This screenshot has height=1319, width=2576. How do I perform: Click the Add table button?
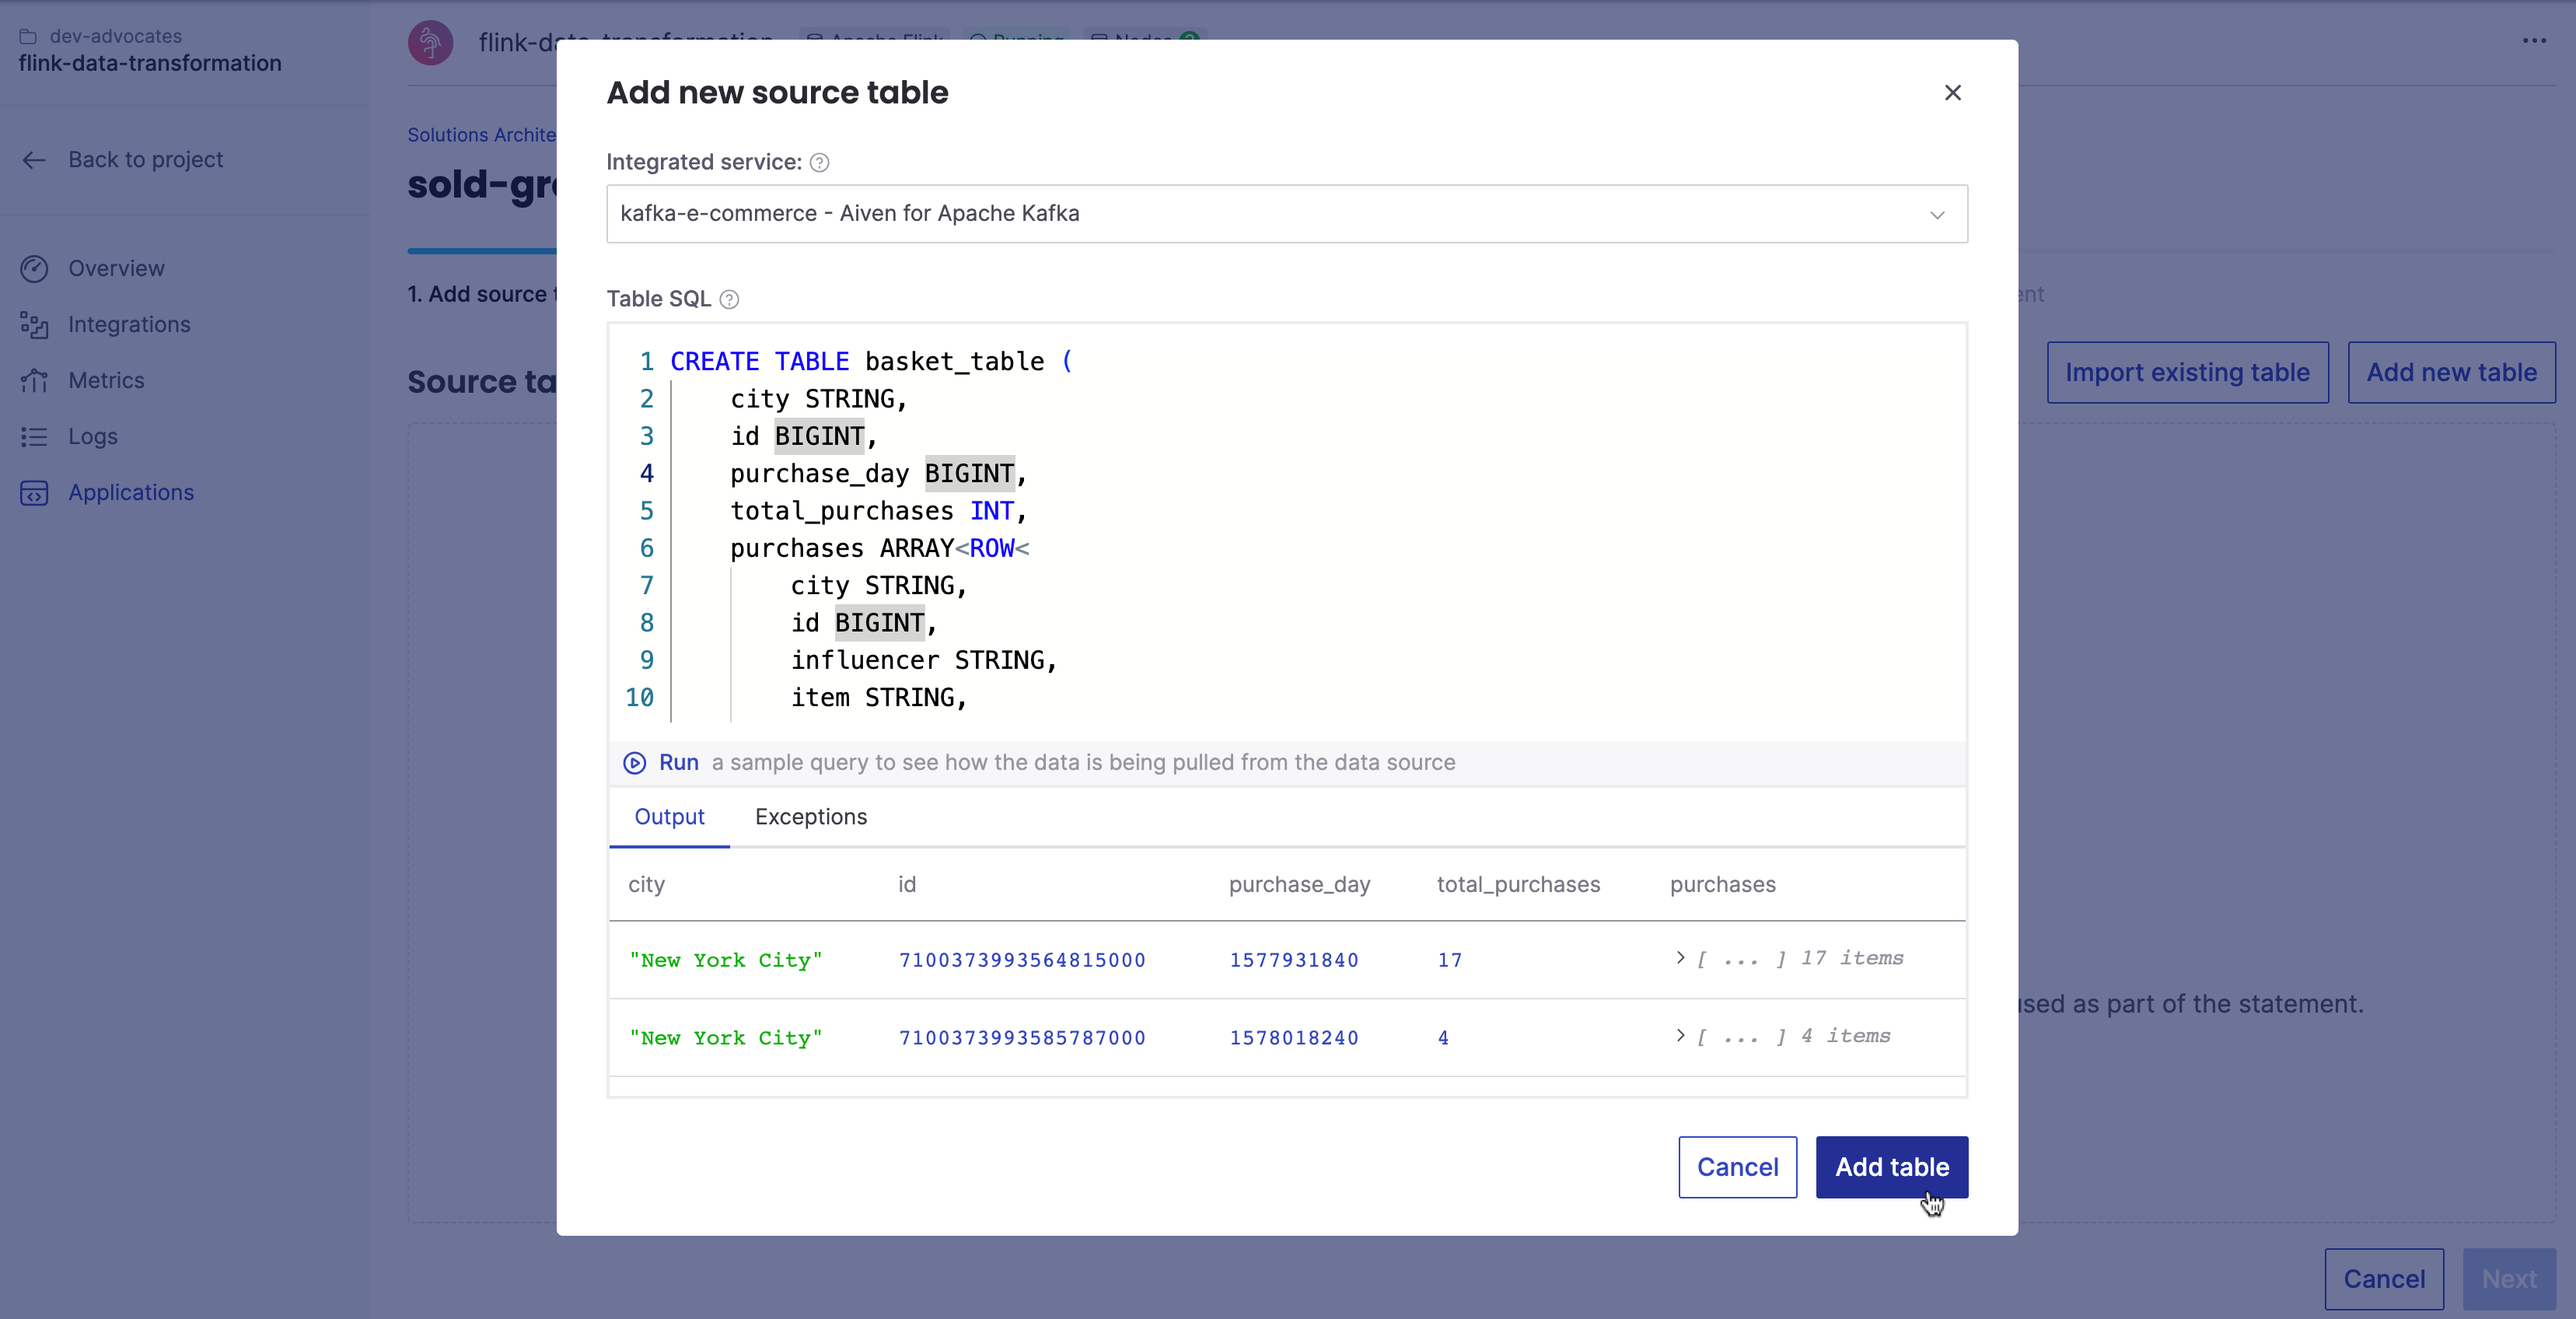click(1891, 1167)
